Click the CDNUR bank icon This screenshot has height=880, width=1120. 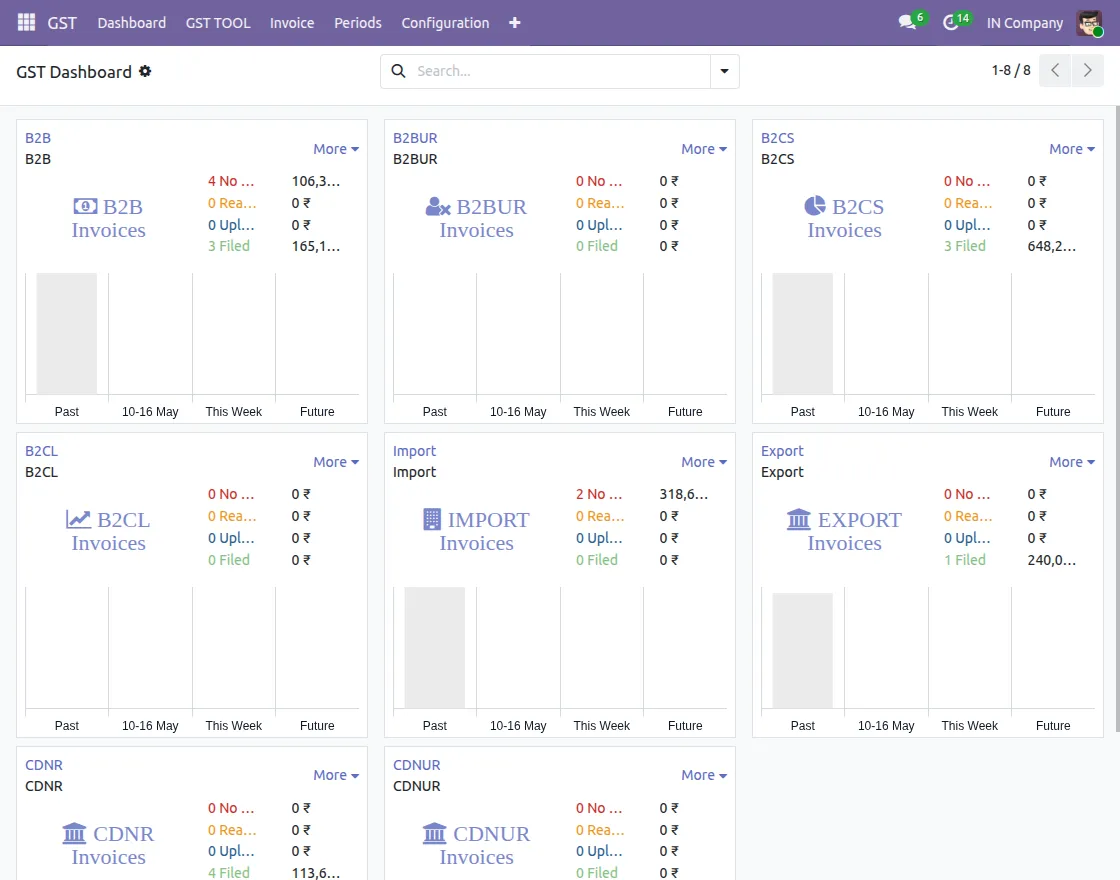[x=434, y=834]
